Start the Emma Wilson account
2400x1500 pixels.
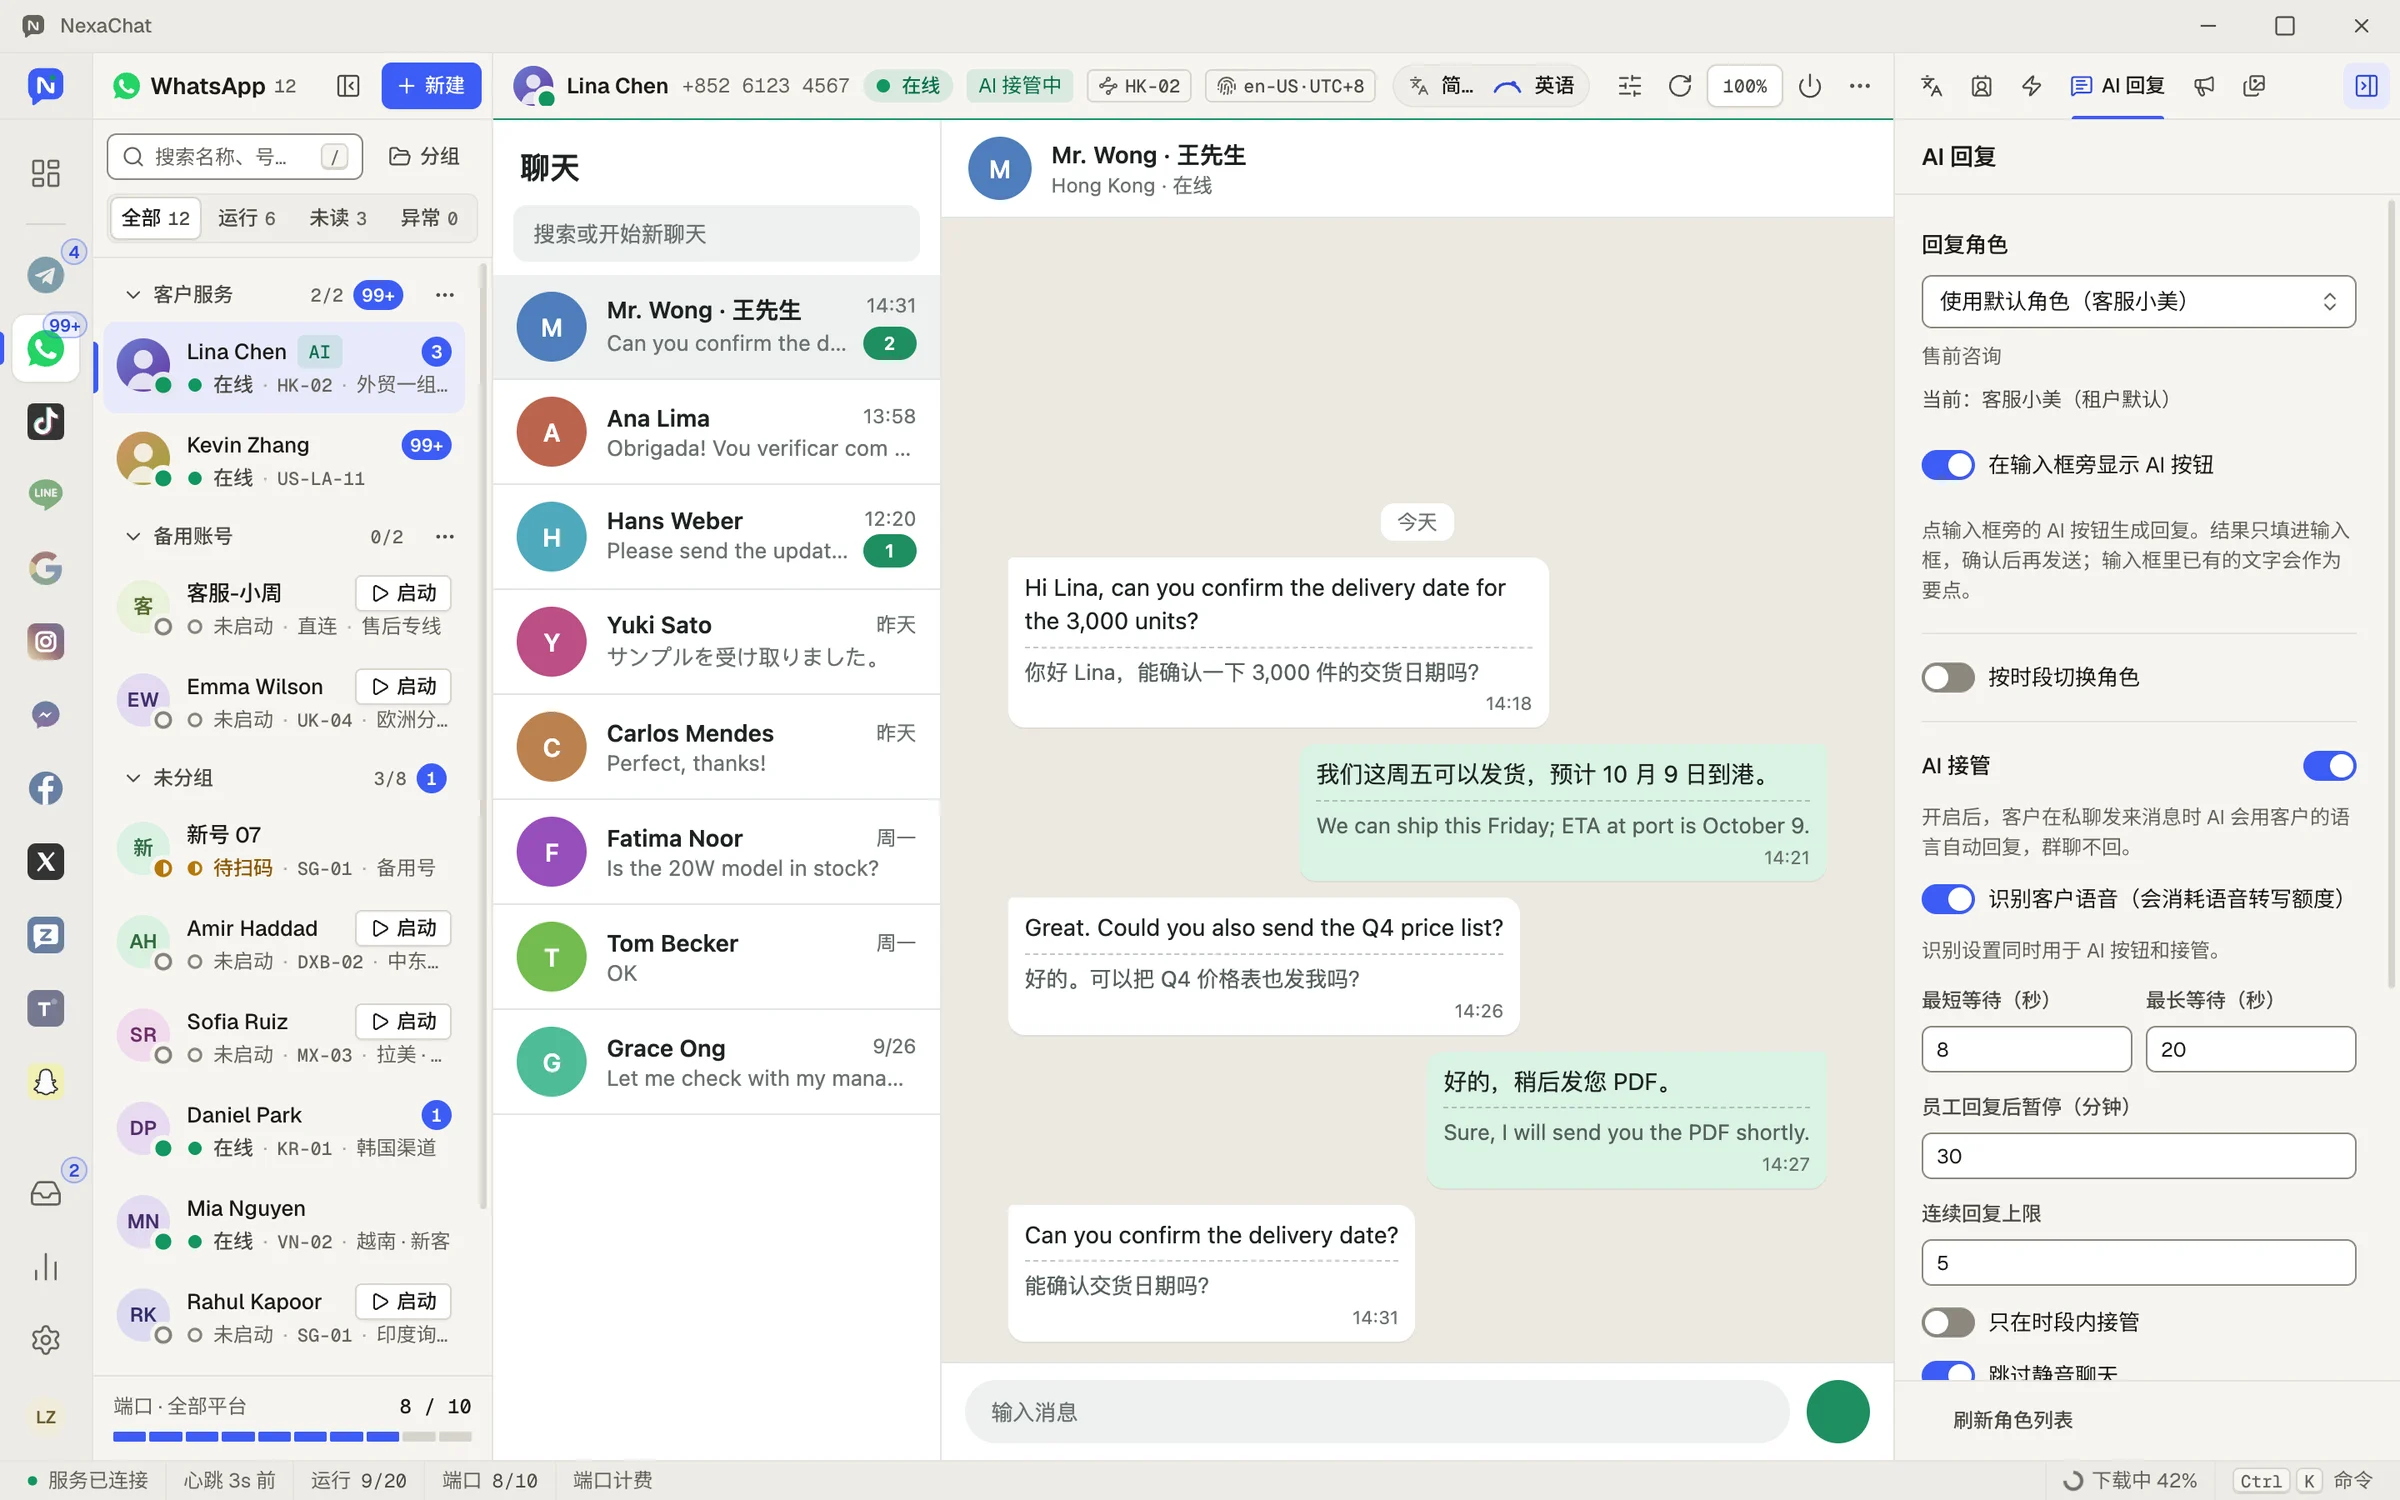[404, 686]
